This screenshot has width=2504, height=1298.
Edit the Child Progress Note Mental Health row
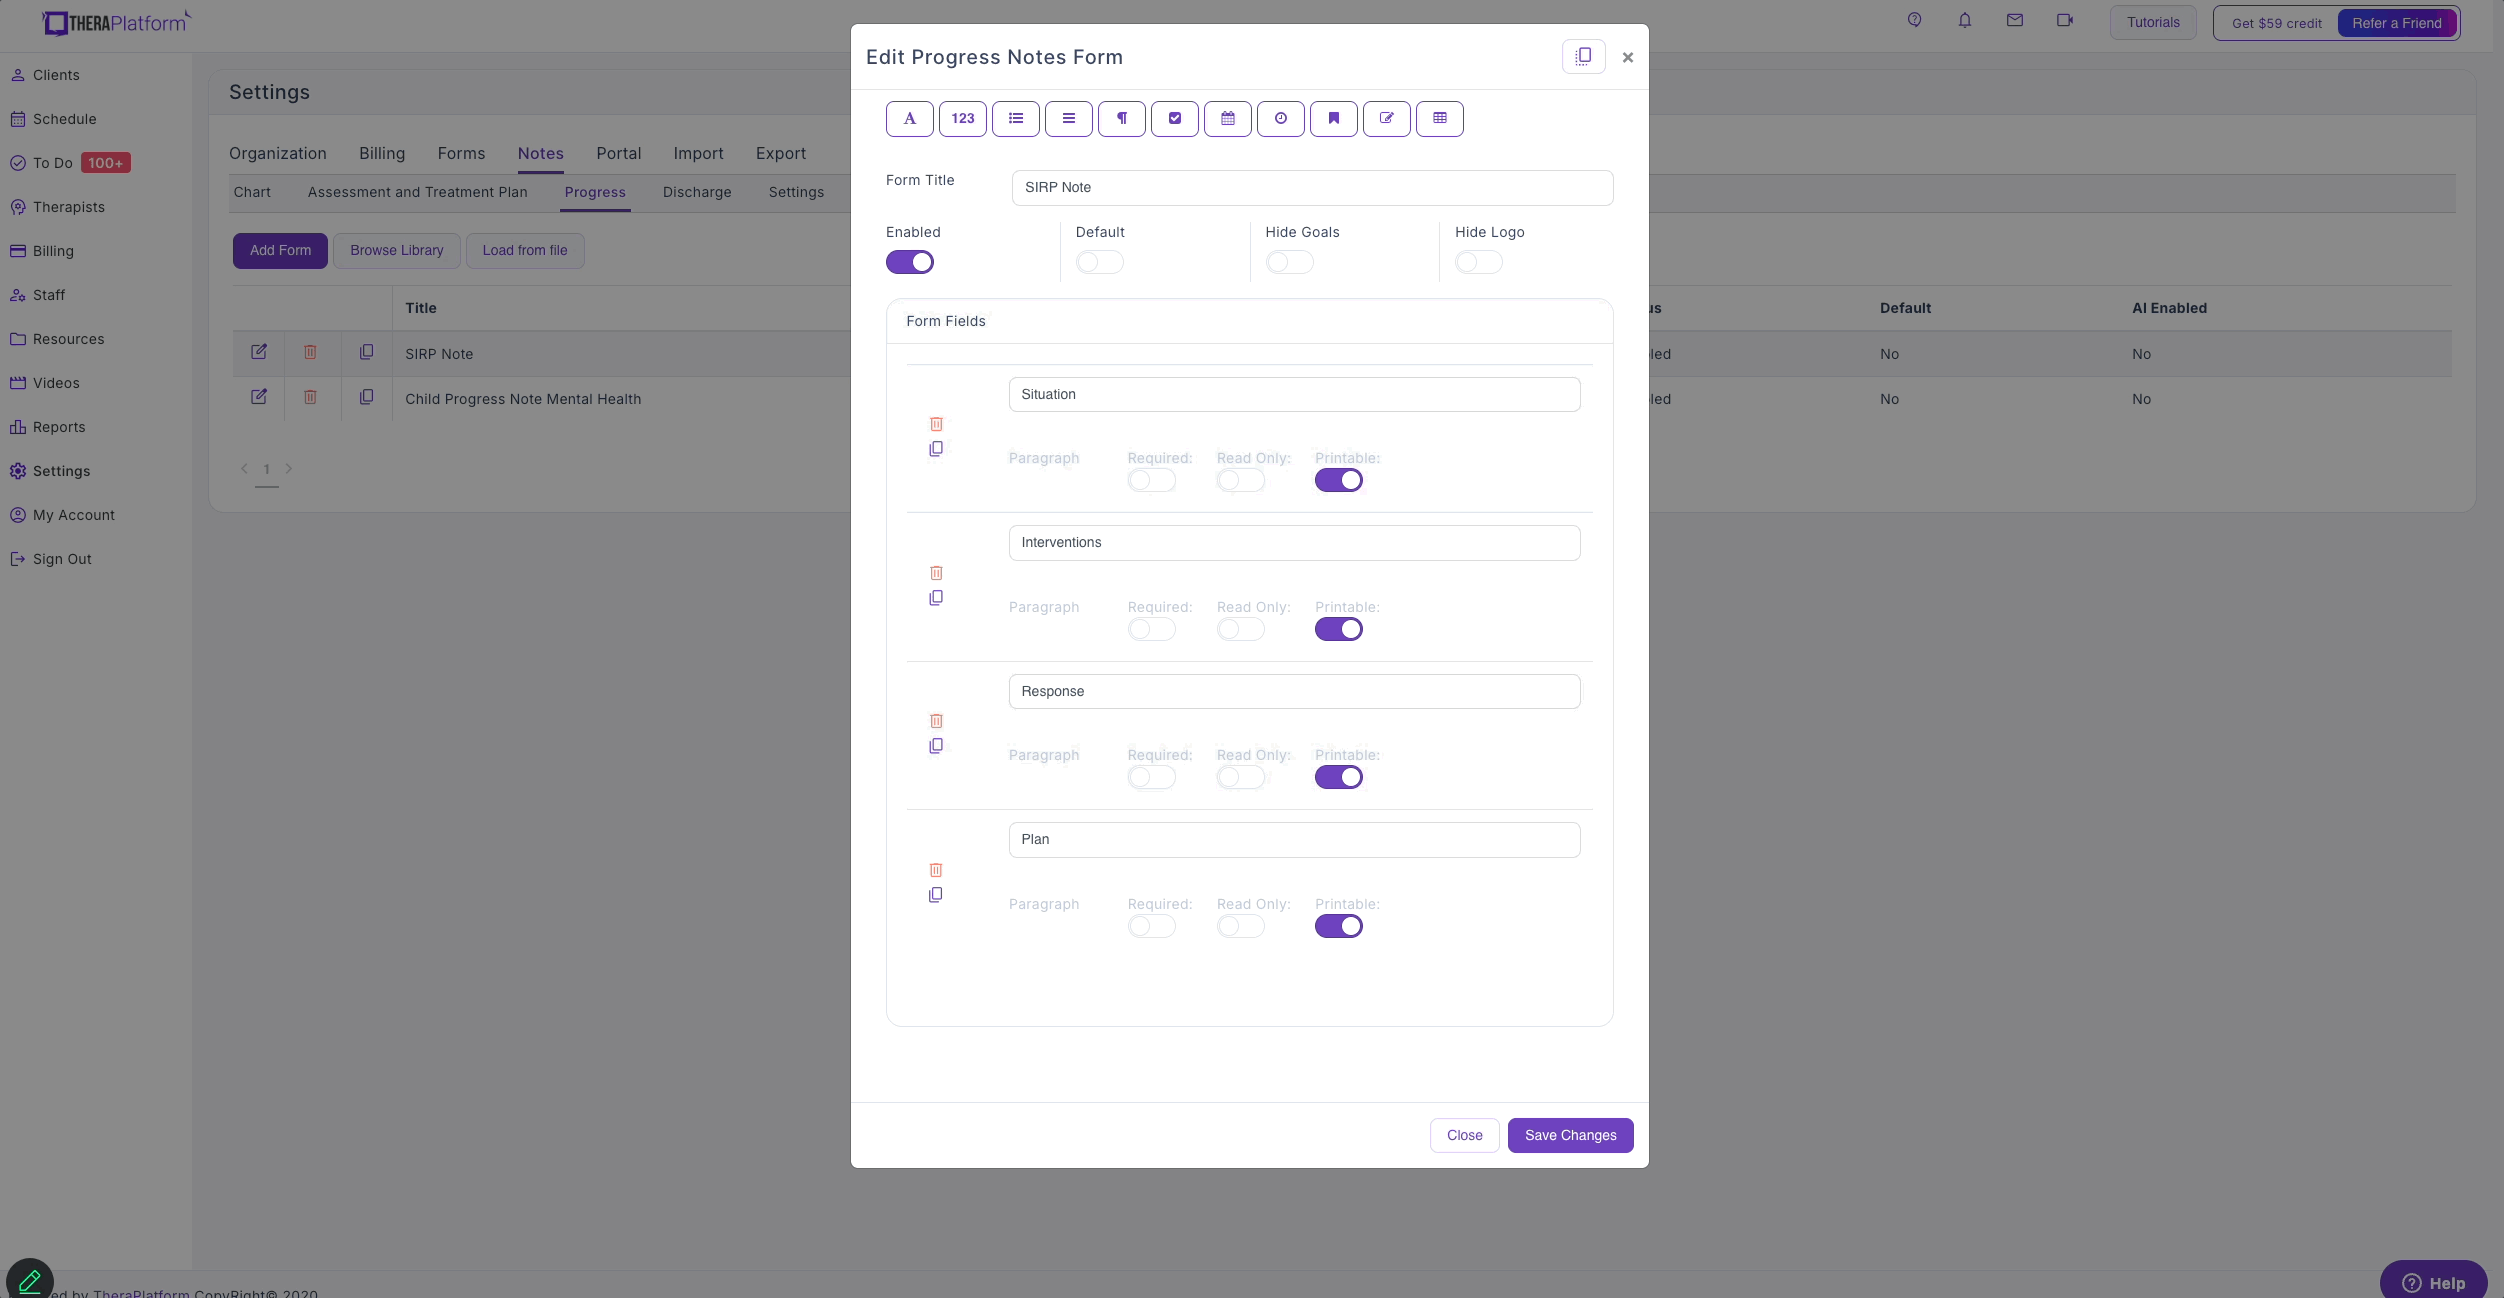[x=259, y=397]
